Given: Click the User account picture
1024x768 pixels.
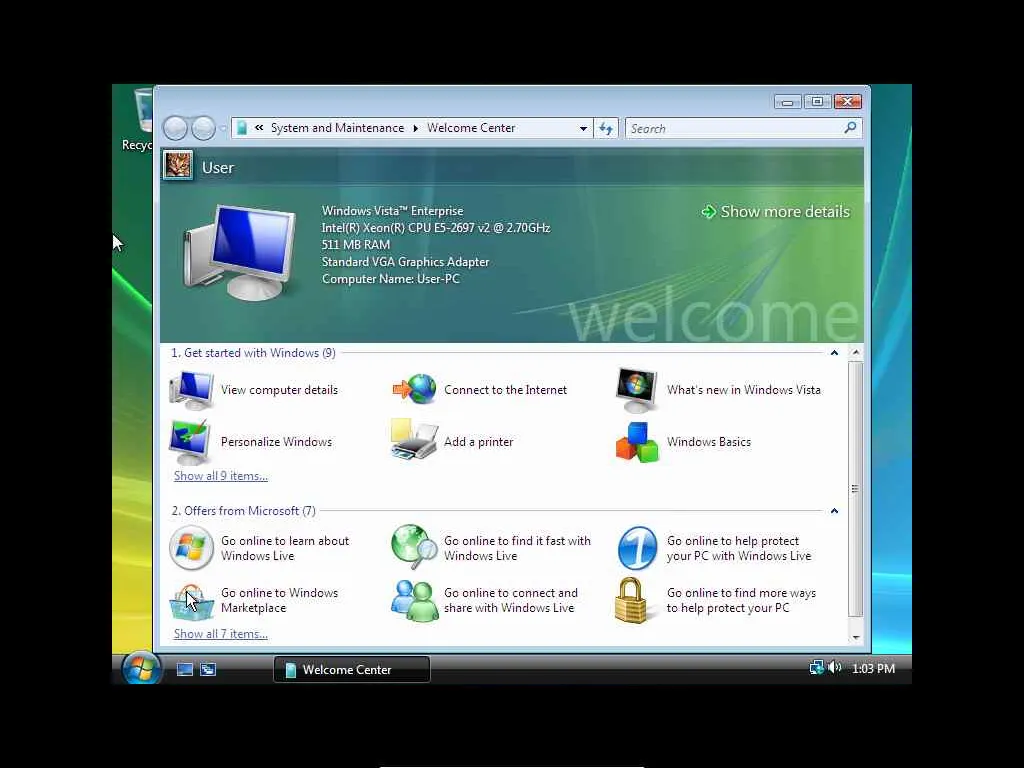Looking at the screenshot, I should tap(178, 165).
